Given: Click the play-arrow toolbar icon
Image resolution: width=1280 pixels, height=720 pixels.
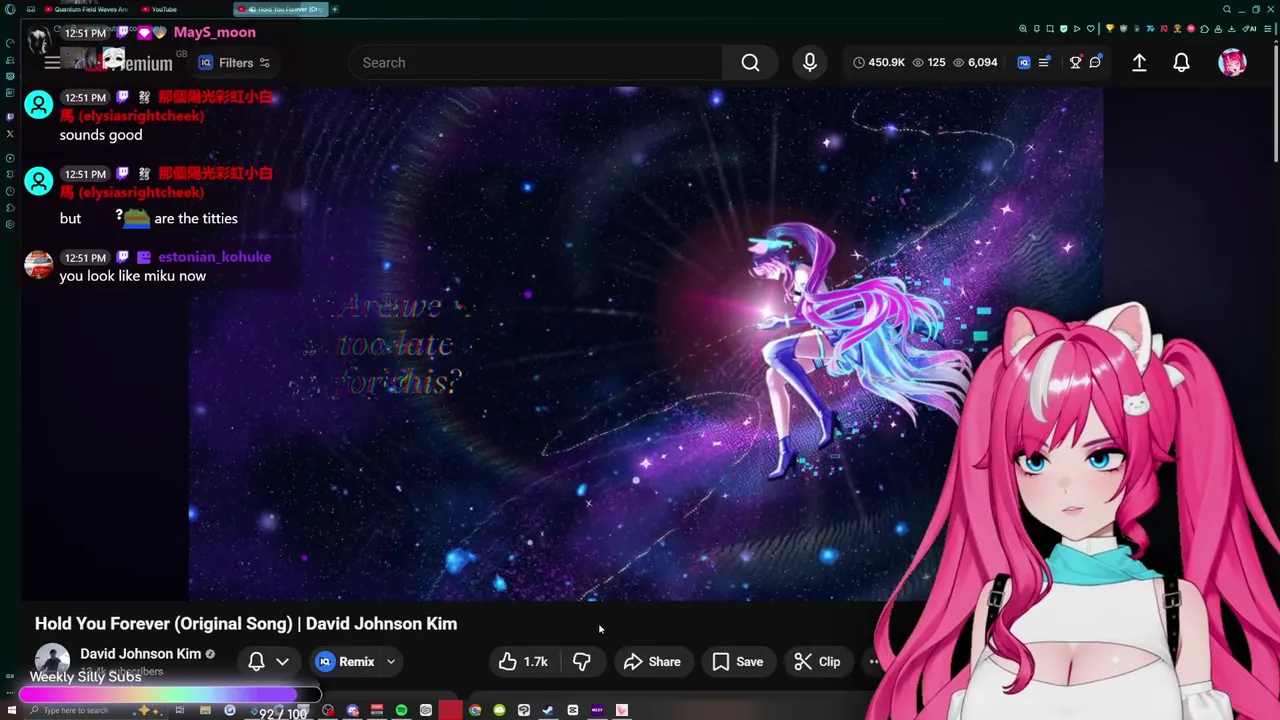Looking at the screenshot, I should coord(1077,28).
